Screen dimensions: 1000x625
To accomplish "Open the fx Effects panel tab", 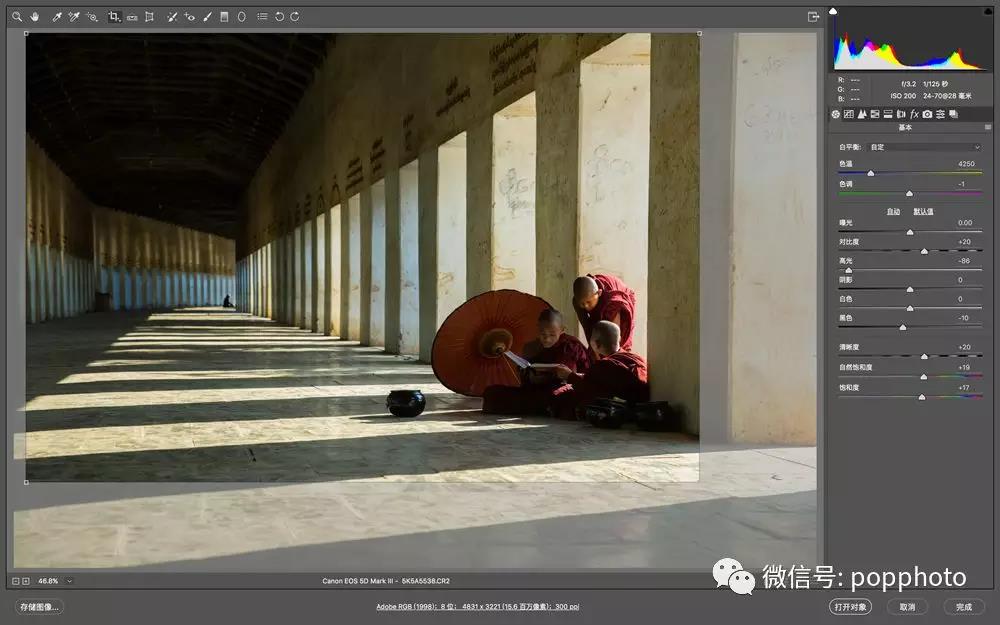I will pos(914,114).
